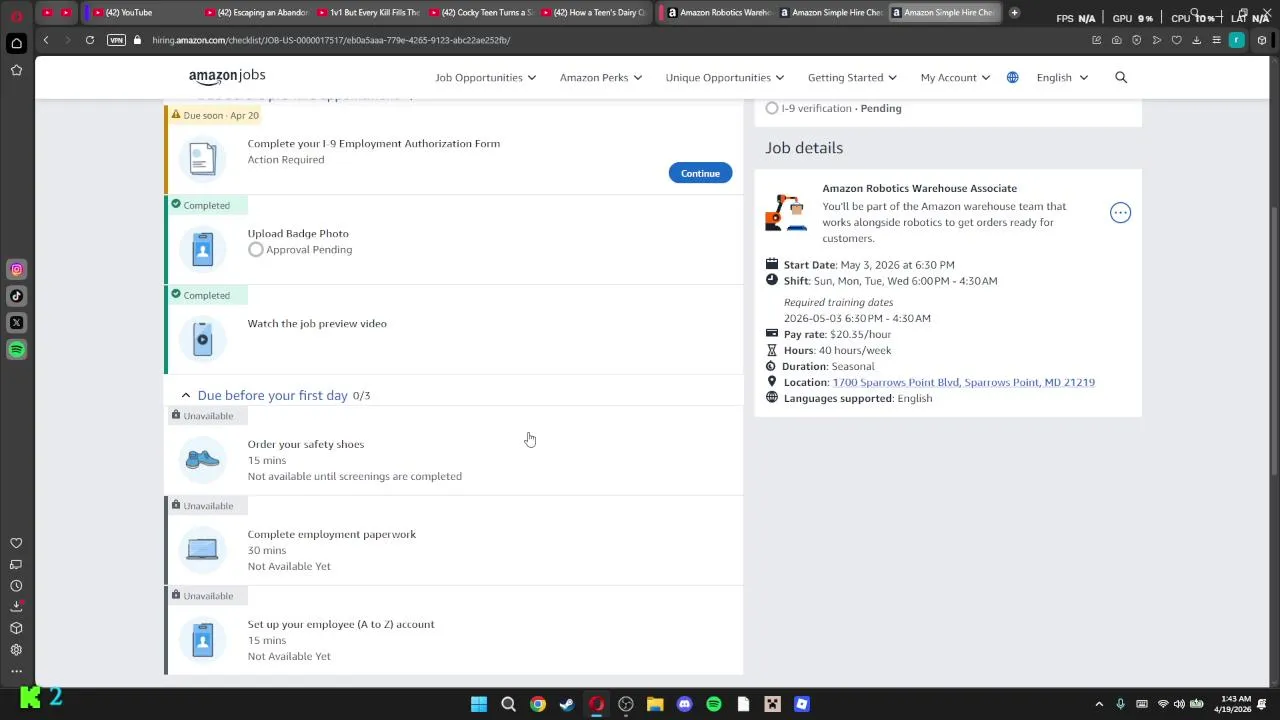This screenshot has height=720, width=1280.
Task: Reload the current page
Action: pos(90,40)
